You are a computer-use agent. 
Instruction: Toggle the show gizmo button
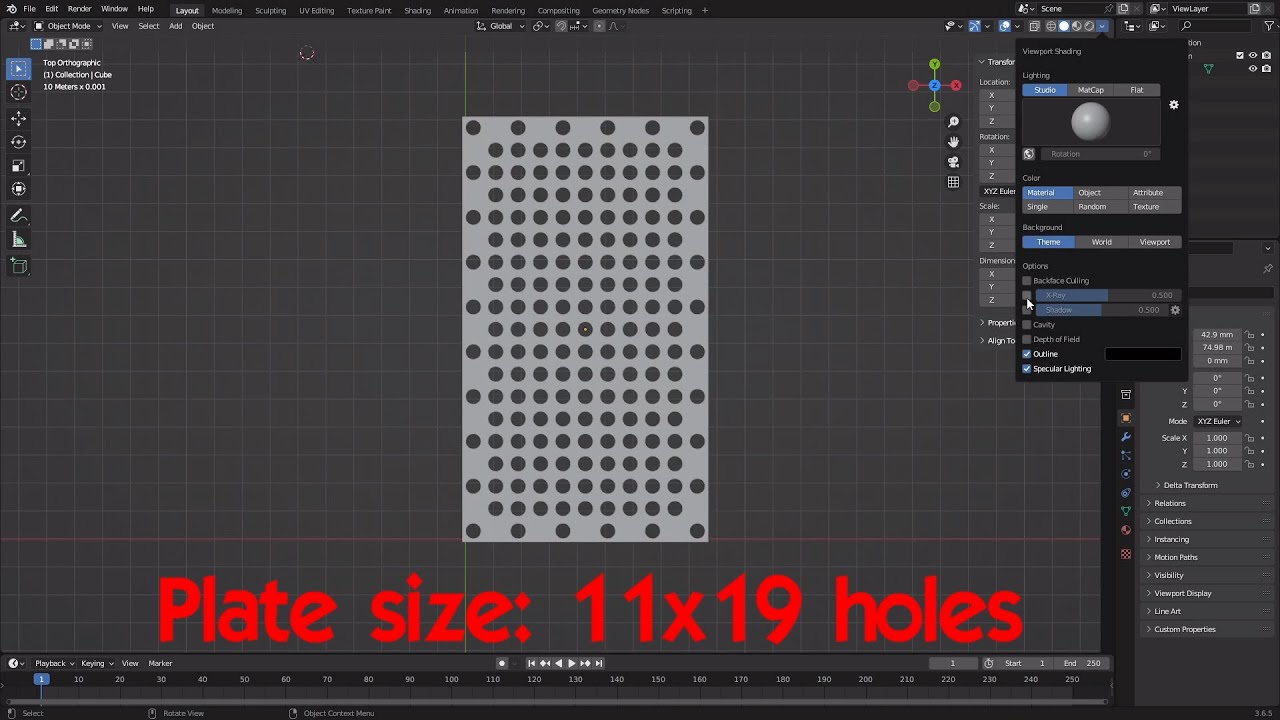click(x=974, y=26)
